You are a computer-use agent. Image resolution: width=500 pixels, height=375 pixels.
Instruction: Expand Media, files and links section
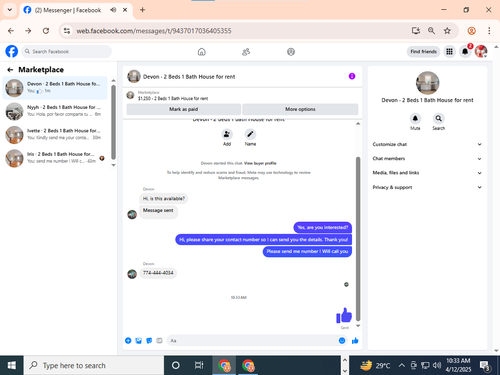[x=427, y=173]
